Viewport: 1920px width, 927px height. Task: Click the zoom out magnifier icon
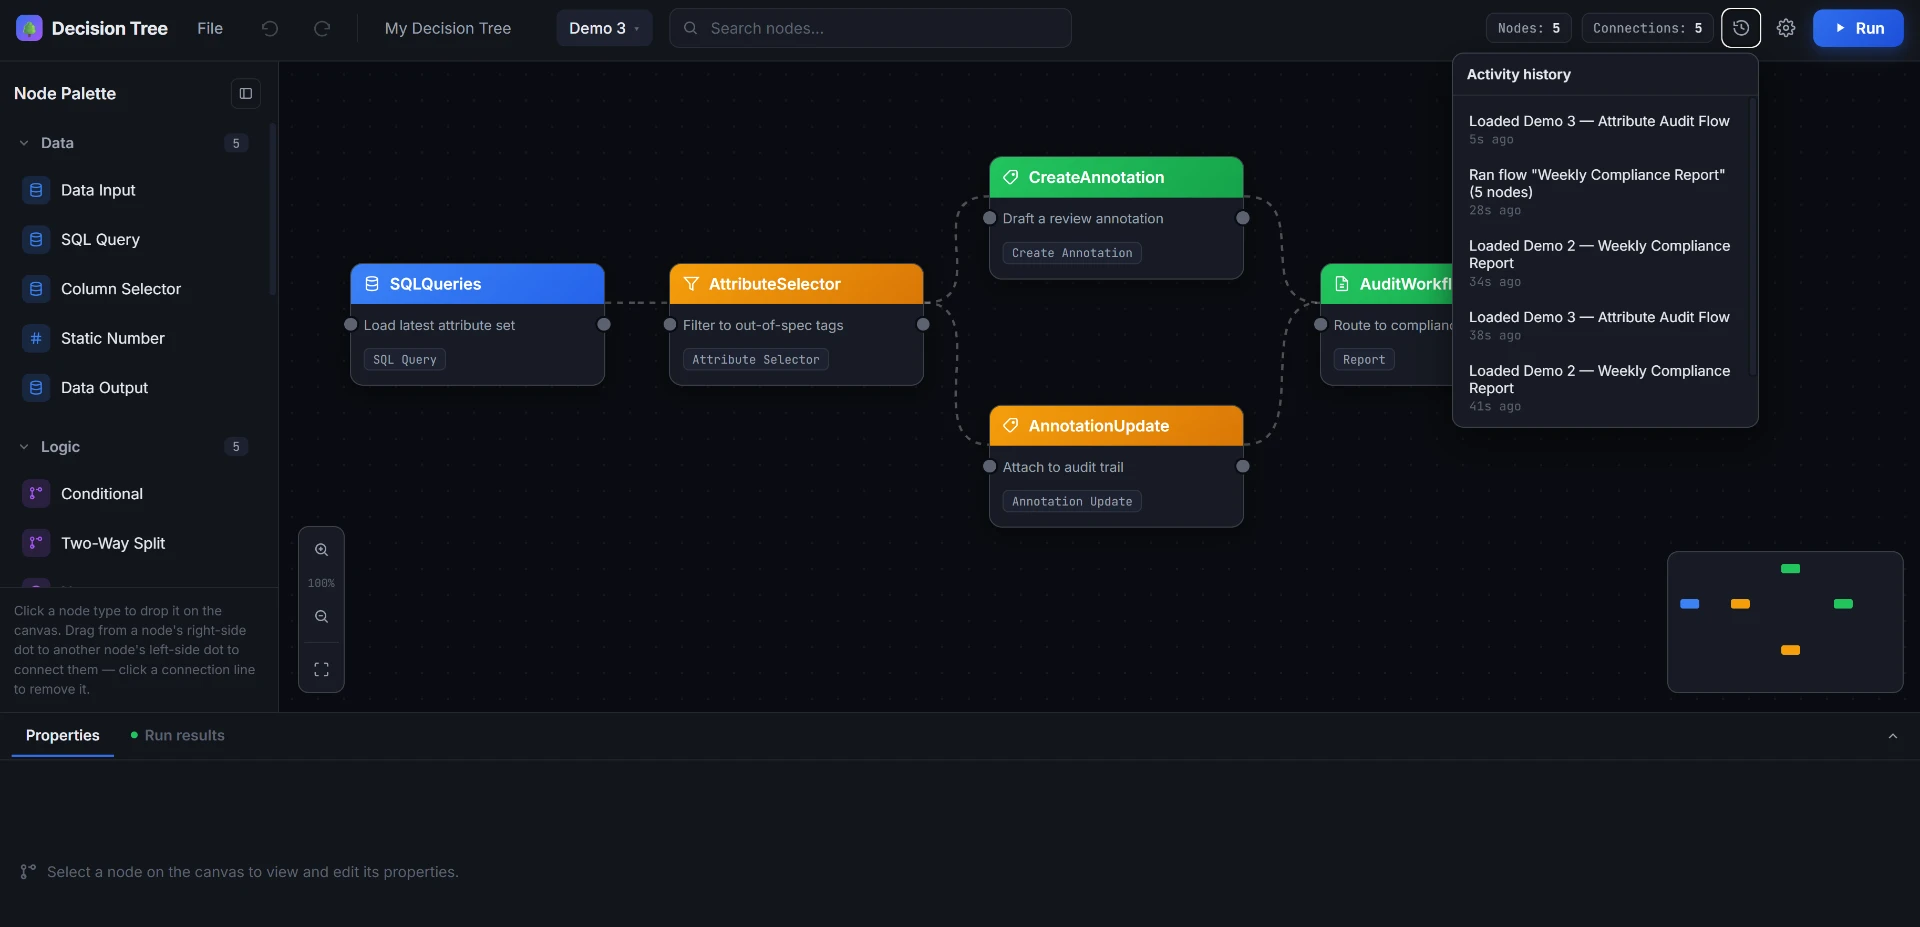click(x=321, y=617)
